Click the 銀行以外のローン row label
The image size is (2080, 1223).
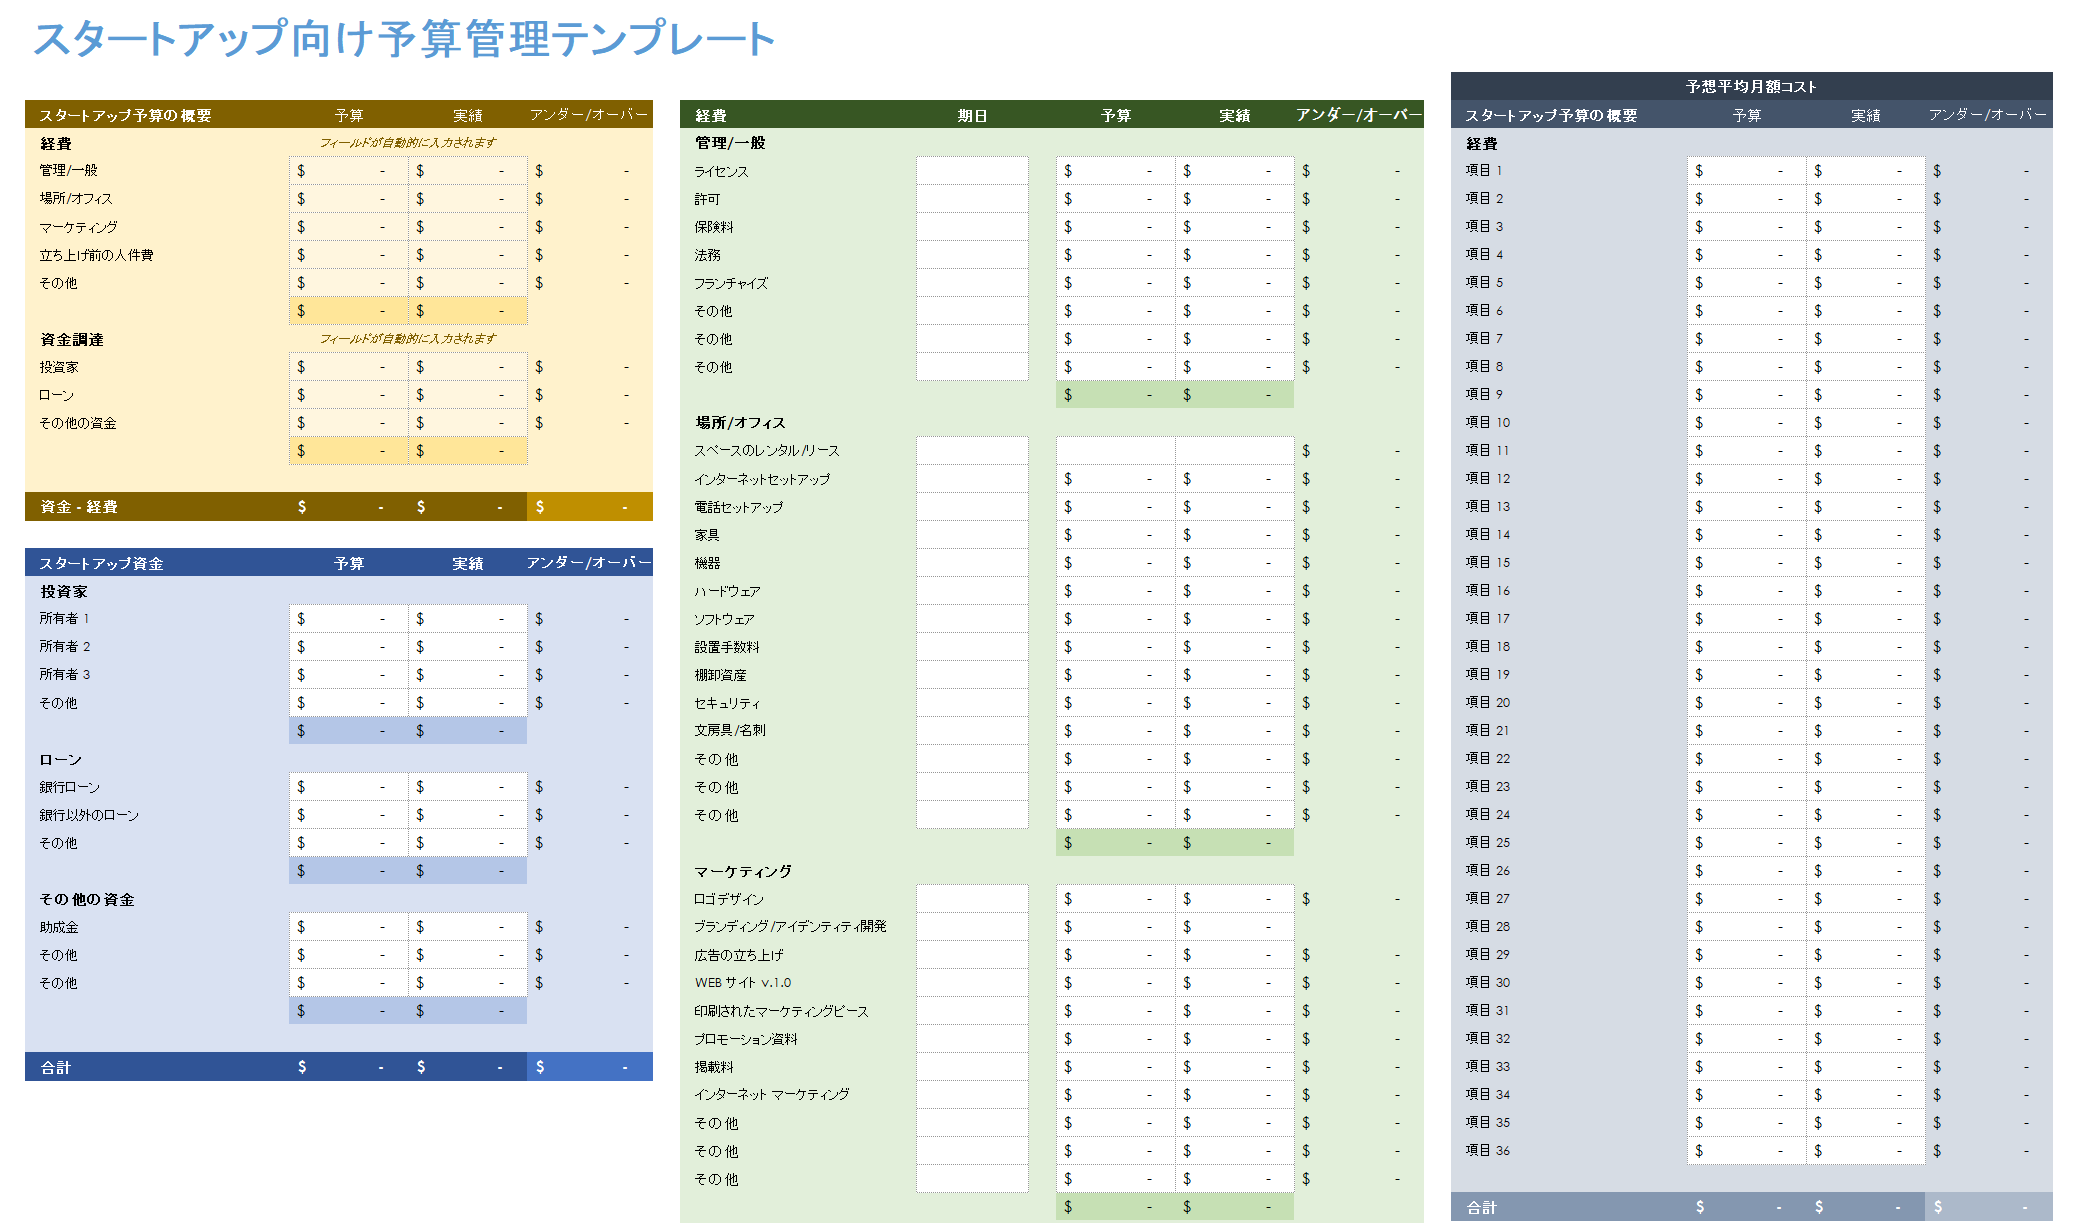pyautogui.click(x=89, y=815)
